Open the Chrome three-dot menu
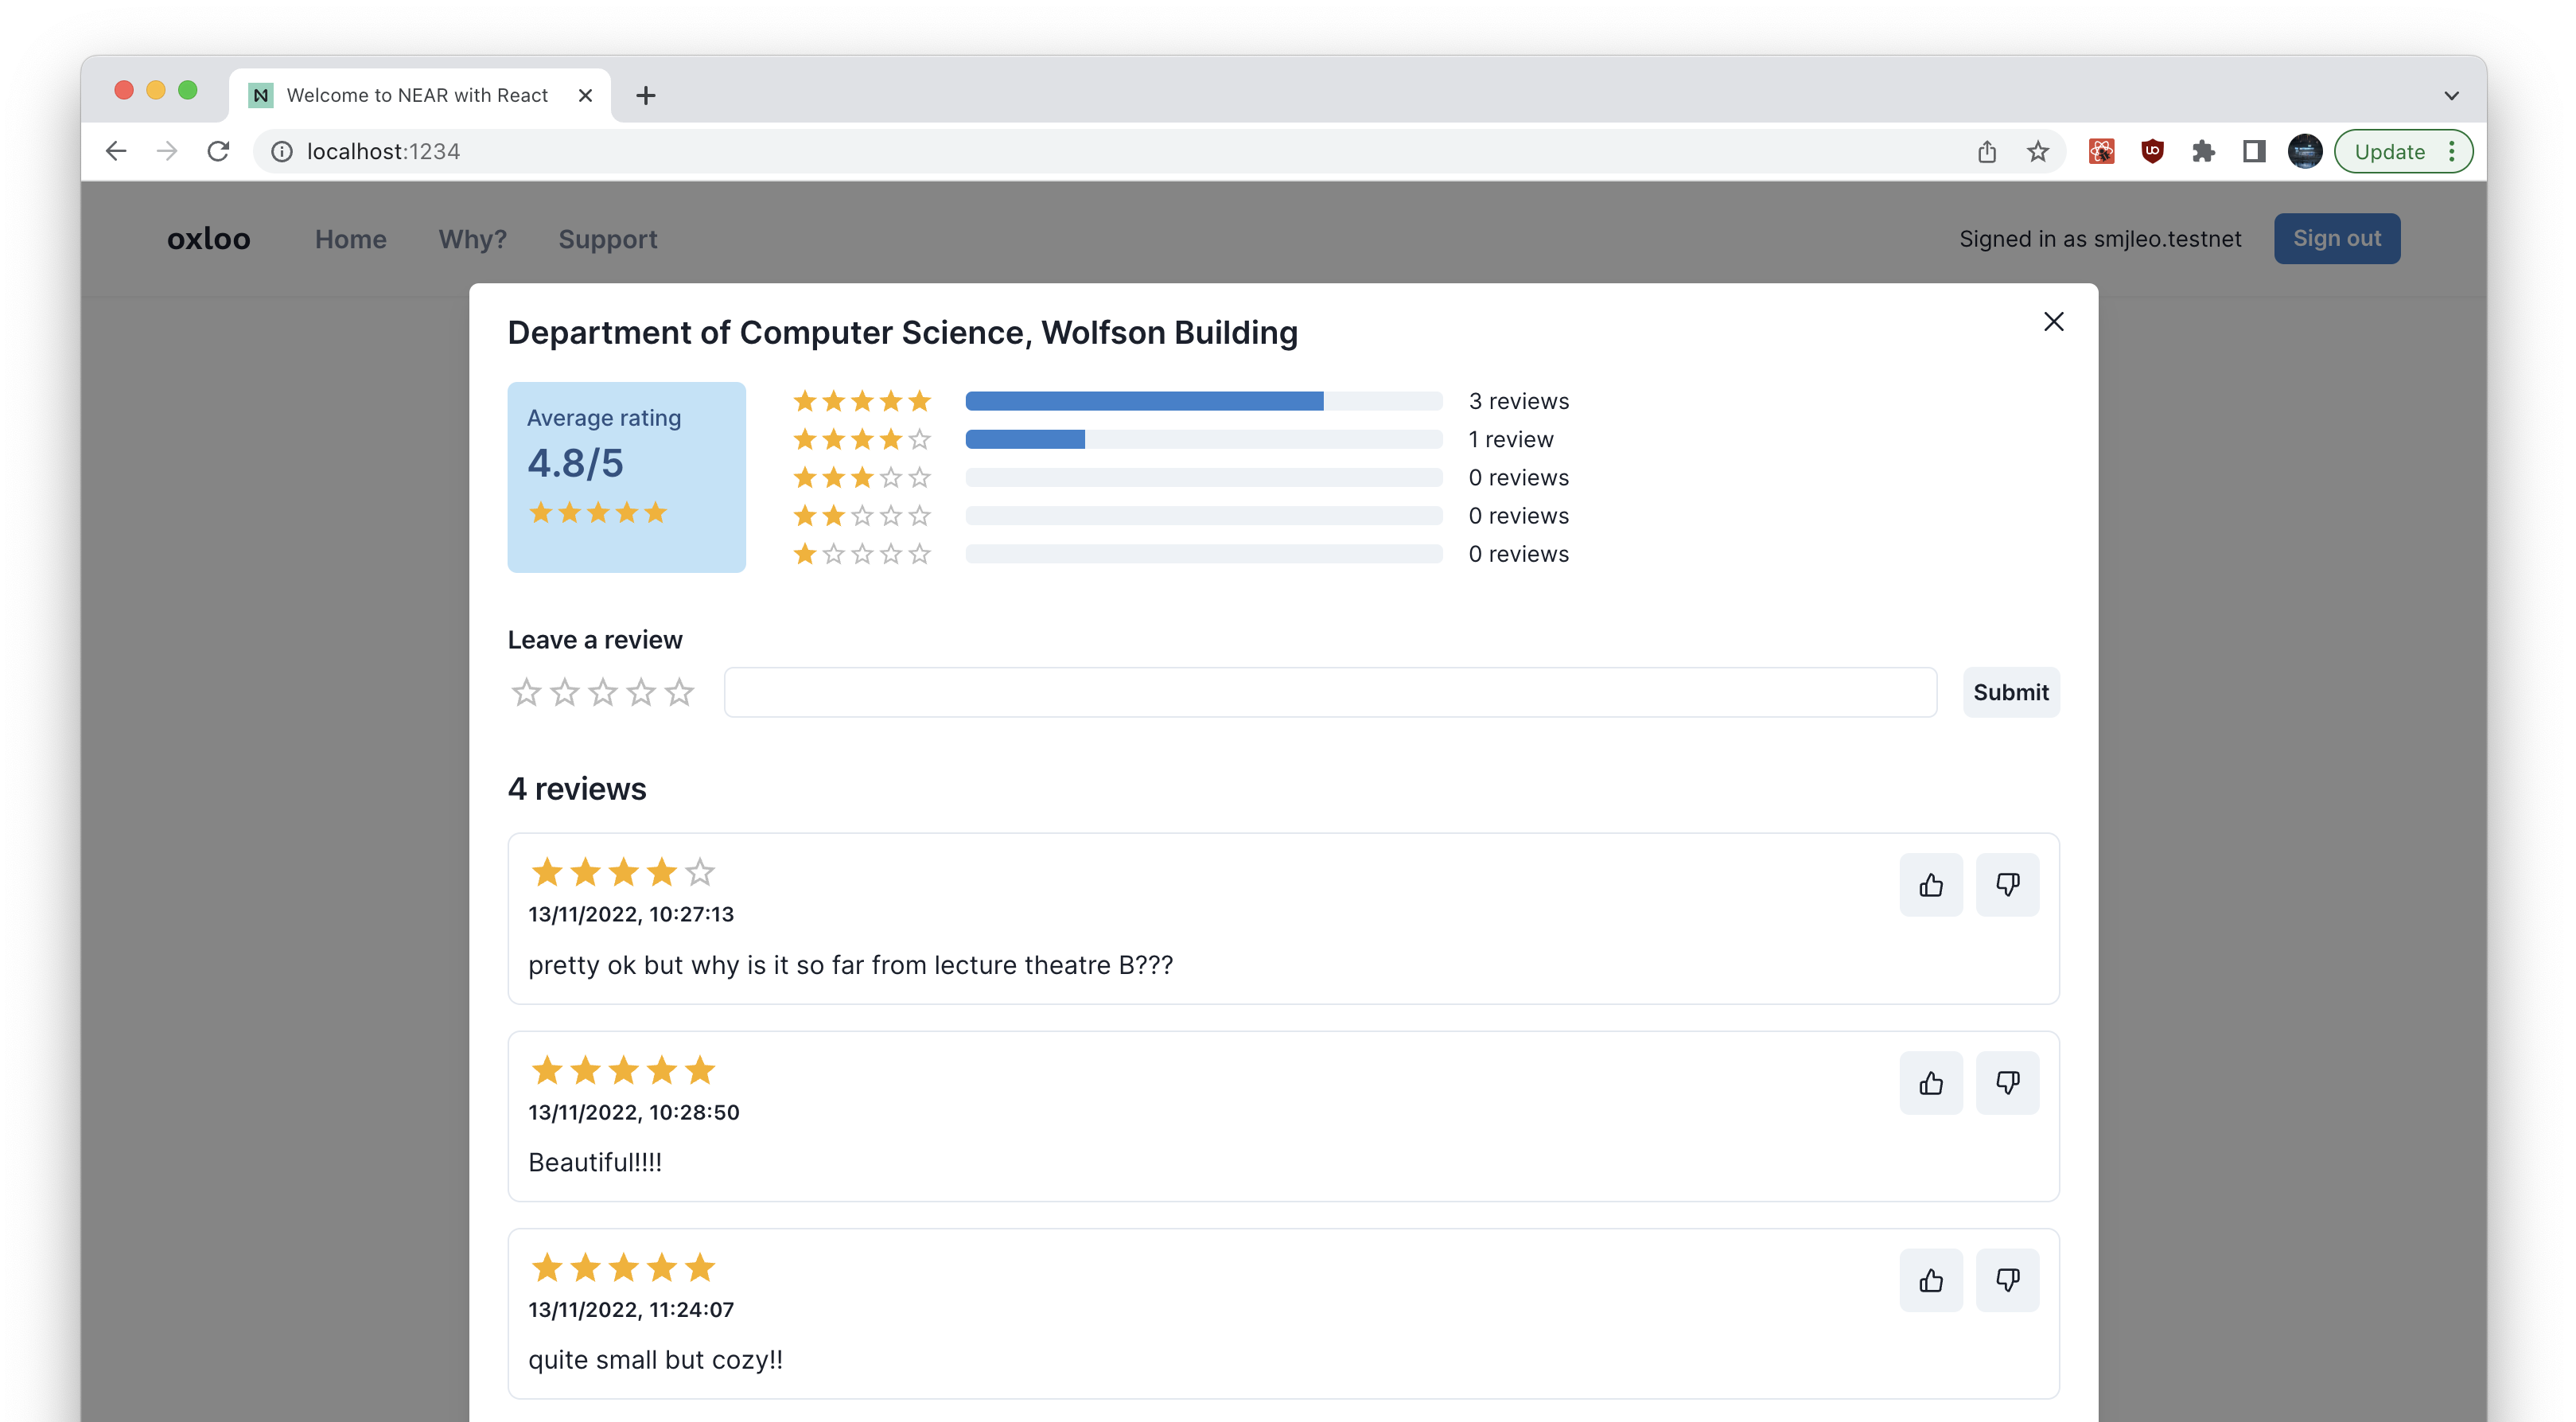 [2451, 152]
